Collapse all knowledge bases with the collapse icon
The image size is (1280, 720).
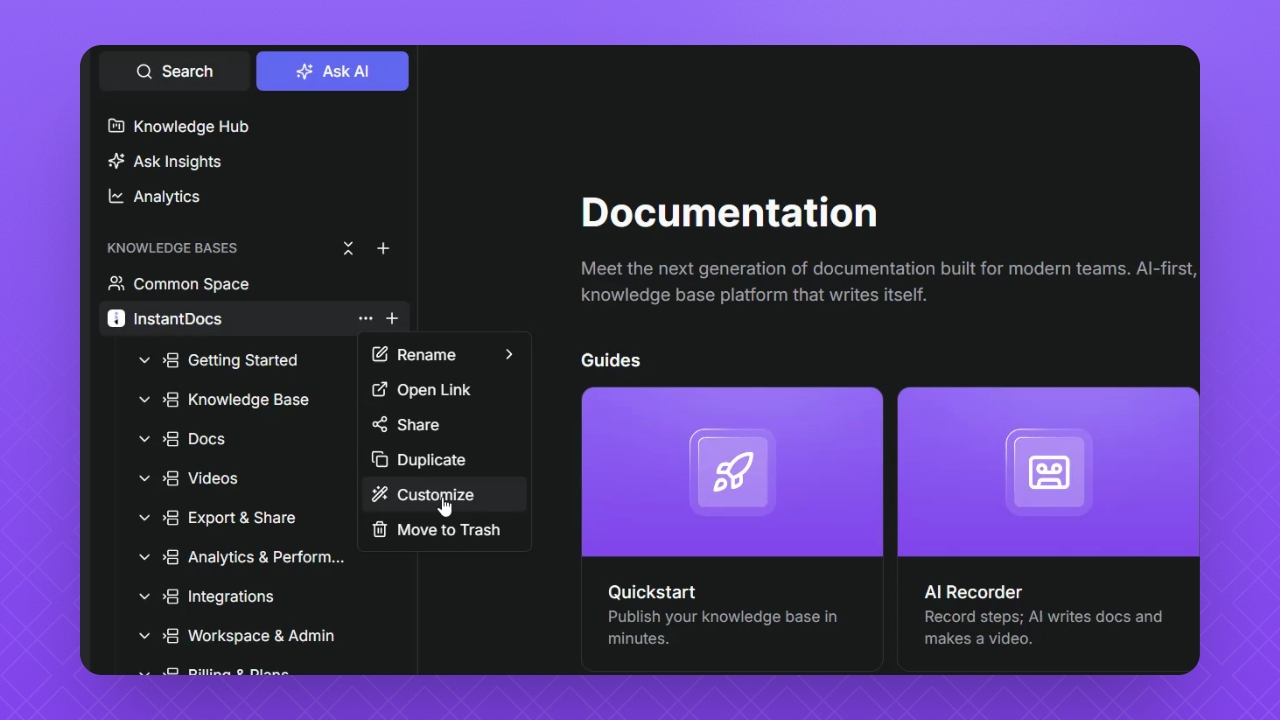[x=348, y=248]
